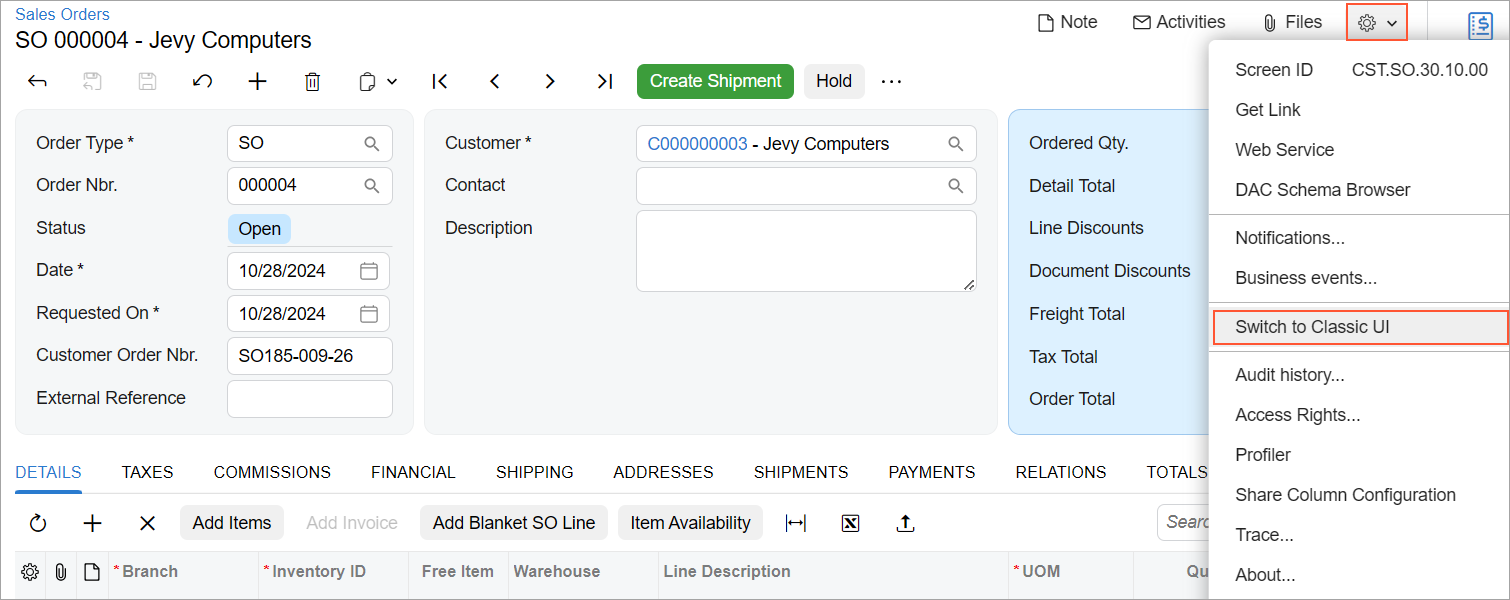Go to the last record
The height and width of the screenshot is (600, 1510).
[604, 82]
